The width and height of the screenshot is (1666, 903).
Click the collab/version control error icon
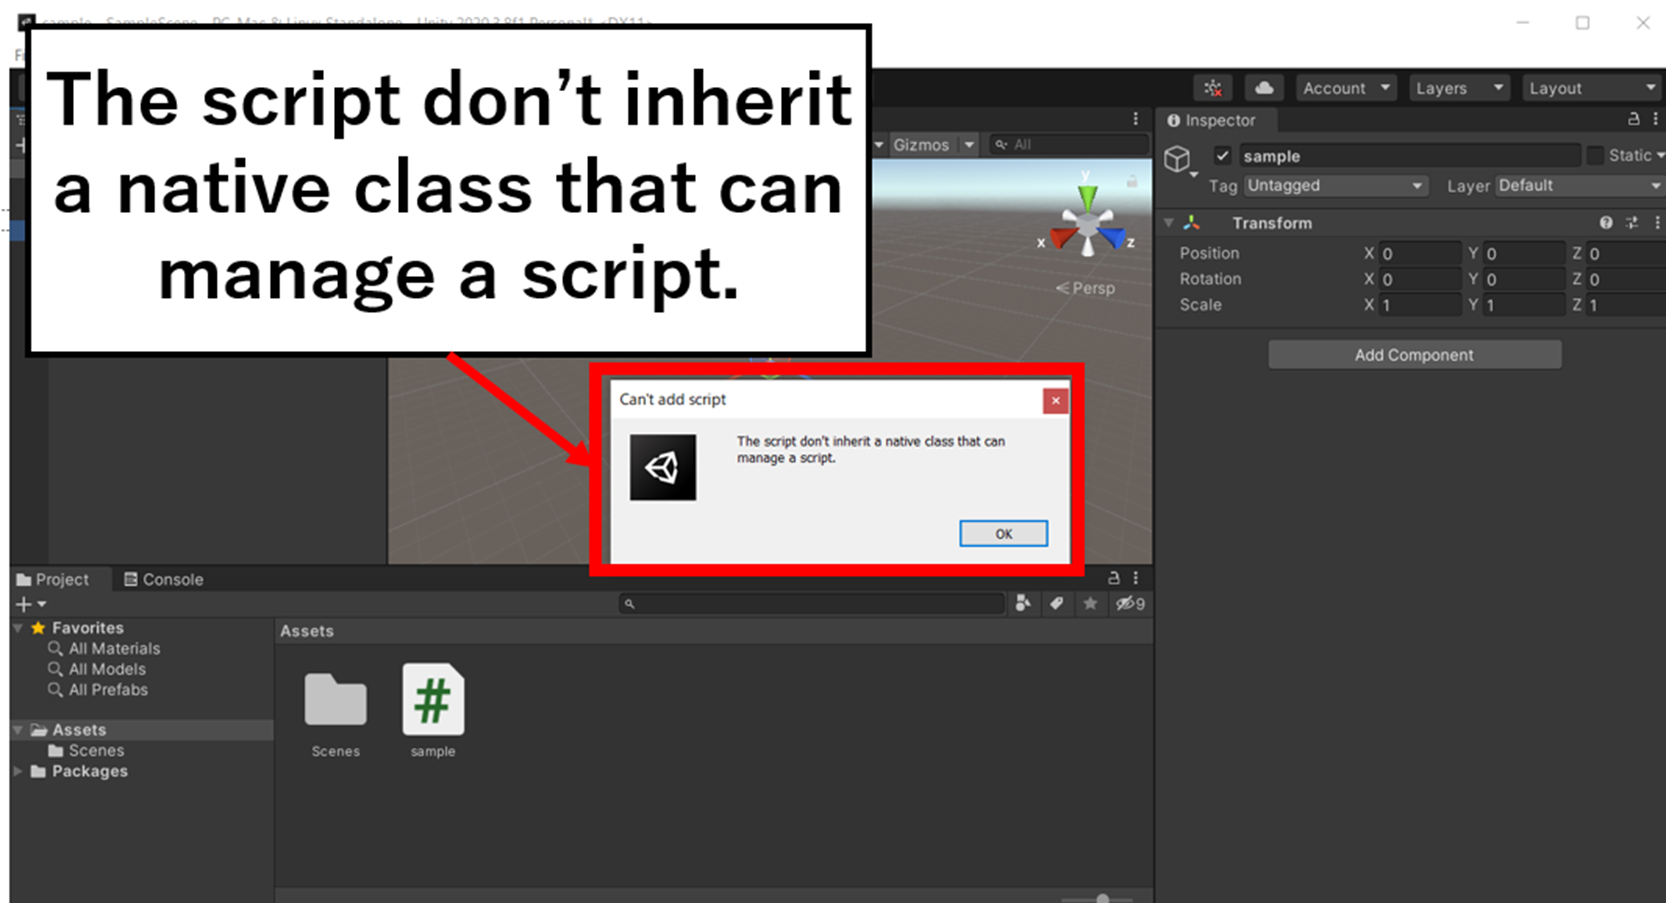[1213, 88]
